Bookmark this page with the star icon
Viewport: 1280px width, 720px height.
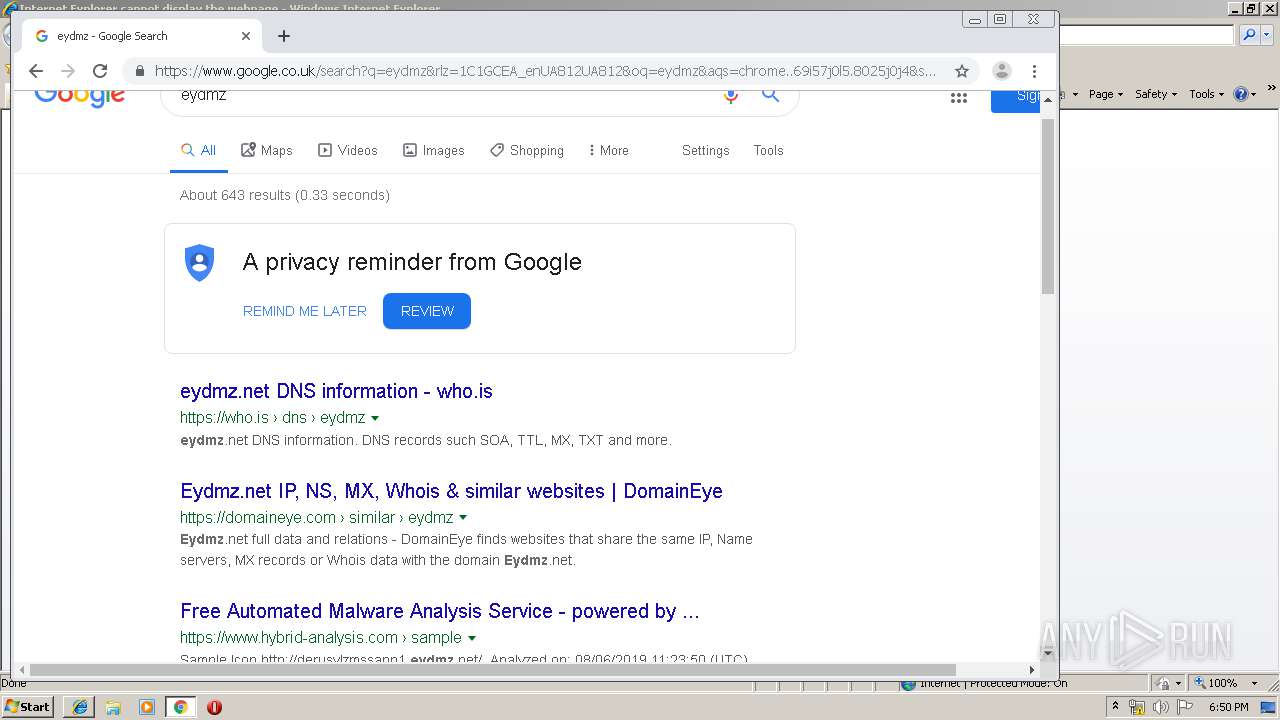(x=962, y=71)
